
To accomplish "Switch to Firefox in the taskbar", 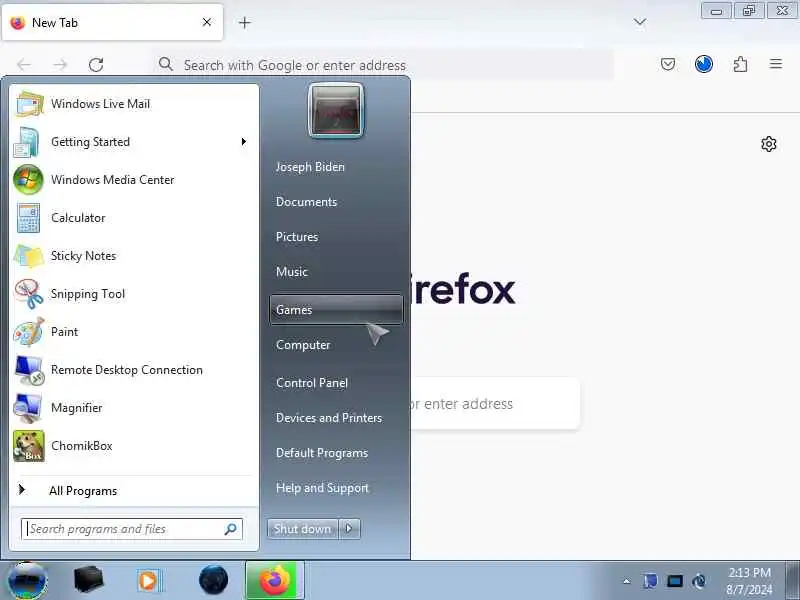I will [x=275, y=580].
